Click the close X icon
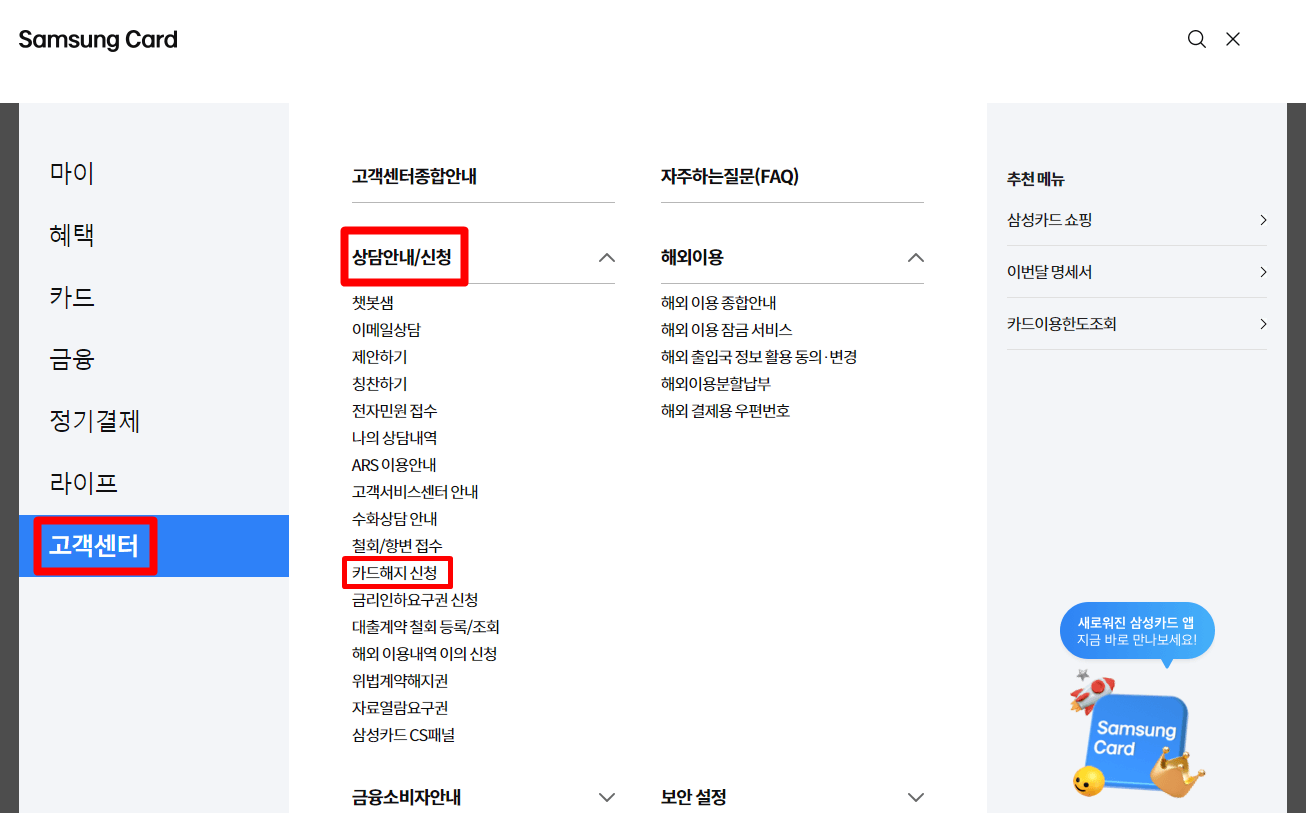This screenshot has width=1306, height=813. pos(1232,39)
